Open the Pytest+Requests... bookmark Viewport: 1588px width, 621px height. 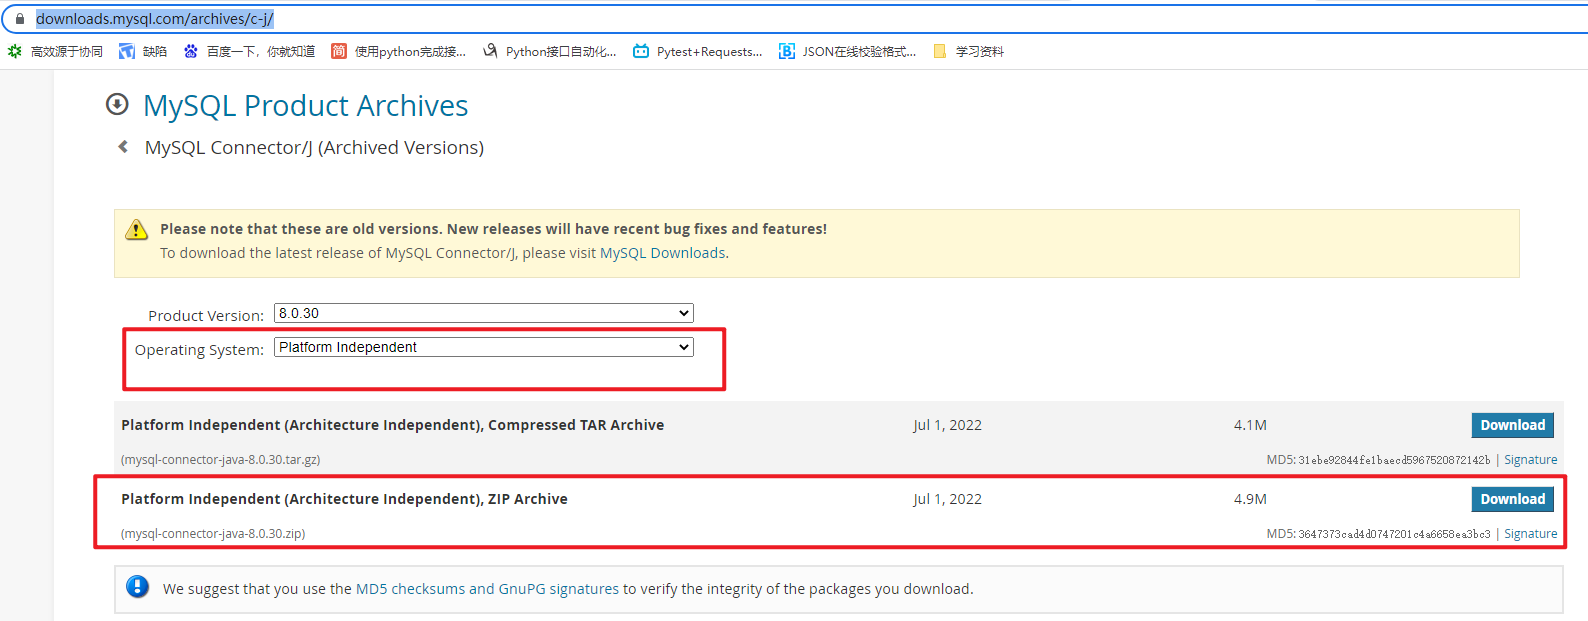[697, 51]
